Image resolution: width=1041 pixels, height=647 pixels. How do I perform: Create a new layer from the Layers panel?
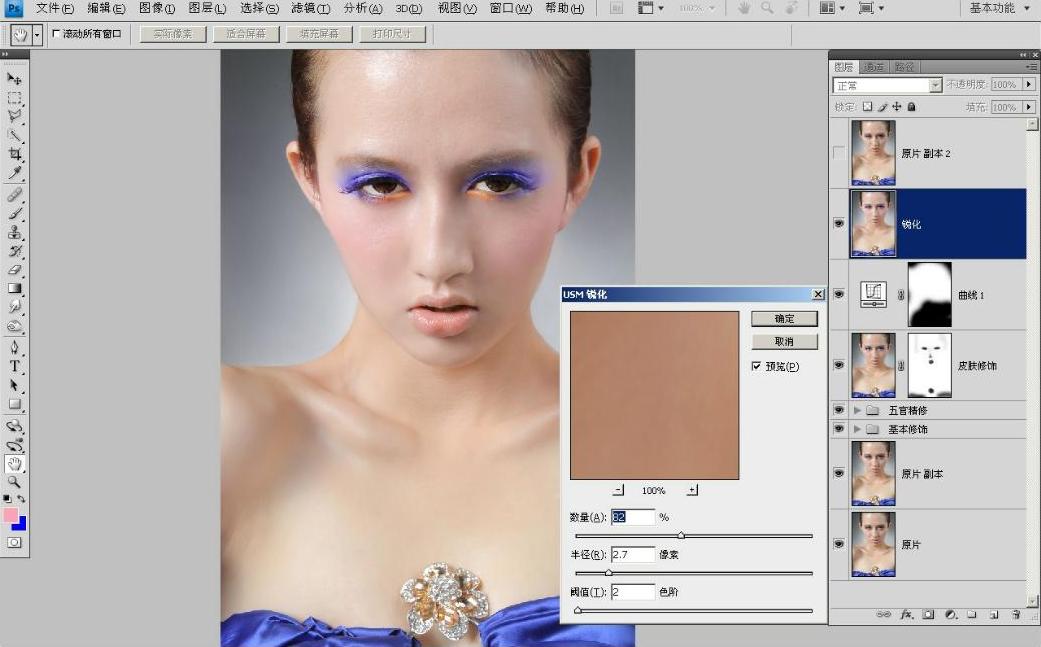pos(994,614)
